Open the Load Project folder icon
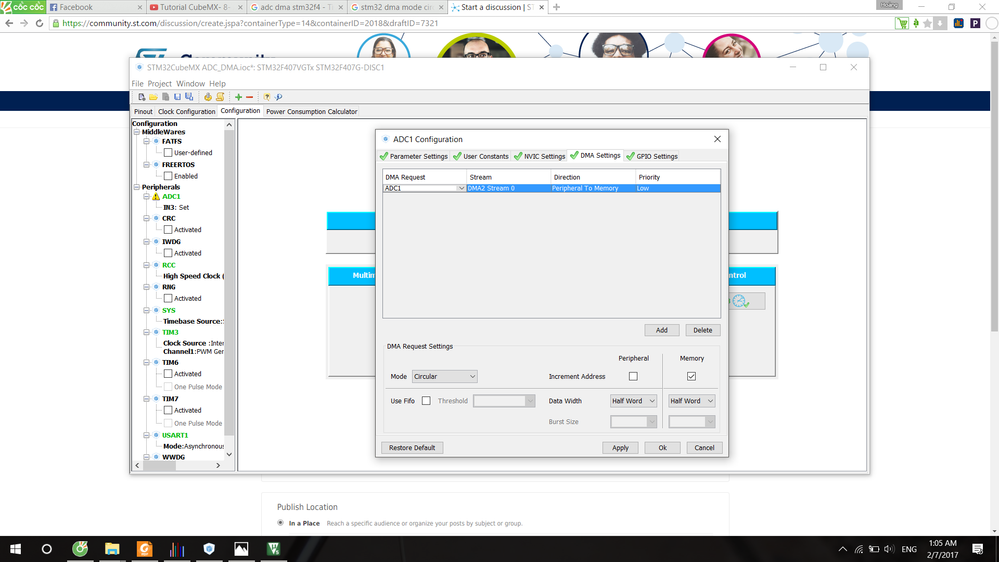The image size is (999, 562). point(154,97)
